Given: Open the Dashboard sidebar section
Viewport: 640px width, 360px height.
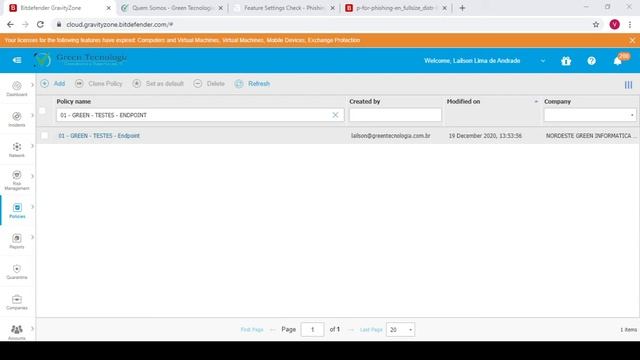Looking at the screenshot, I should click(x=17, y=89).
